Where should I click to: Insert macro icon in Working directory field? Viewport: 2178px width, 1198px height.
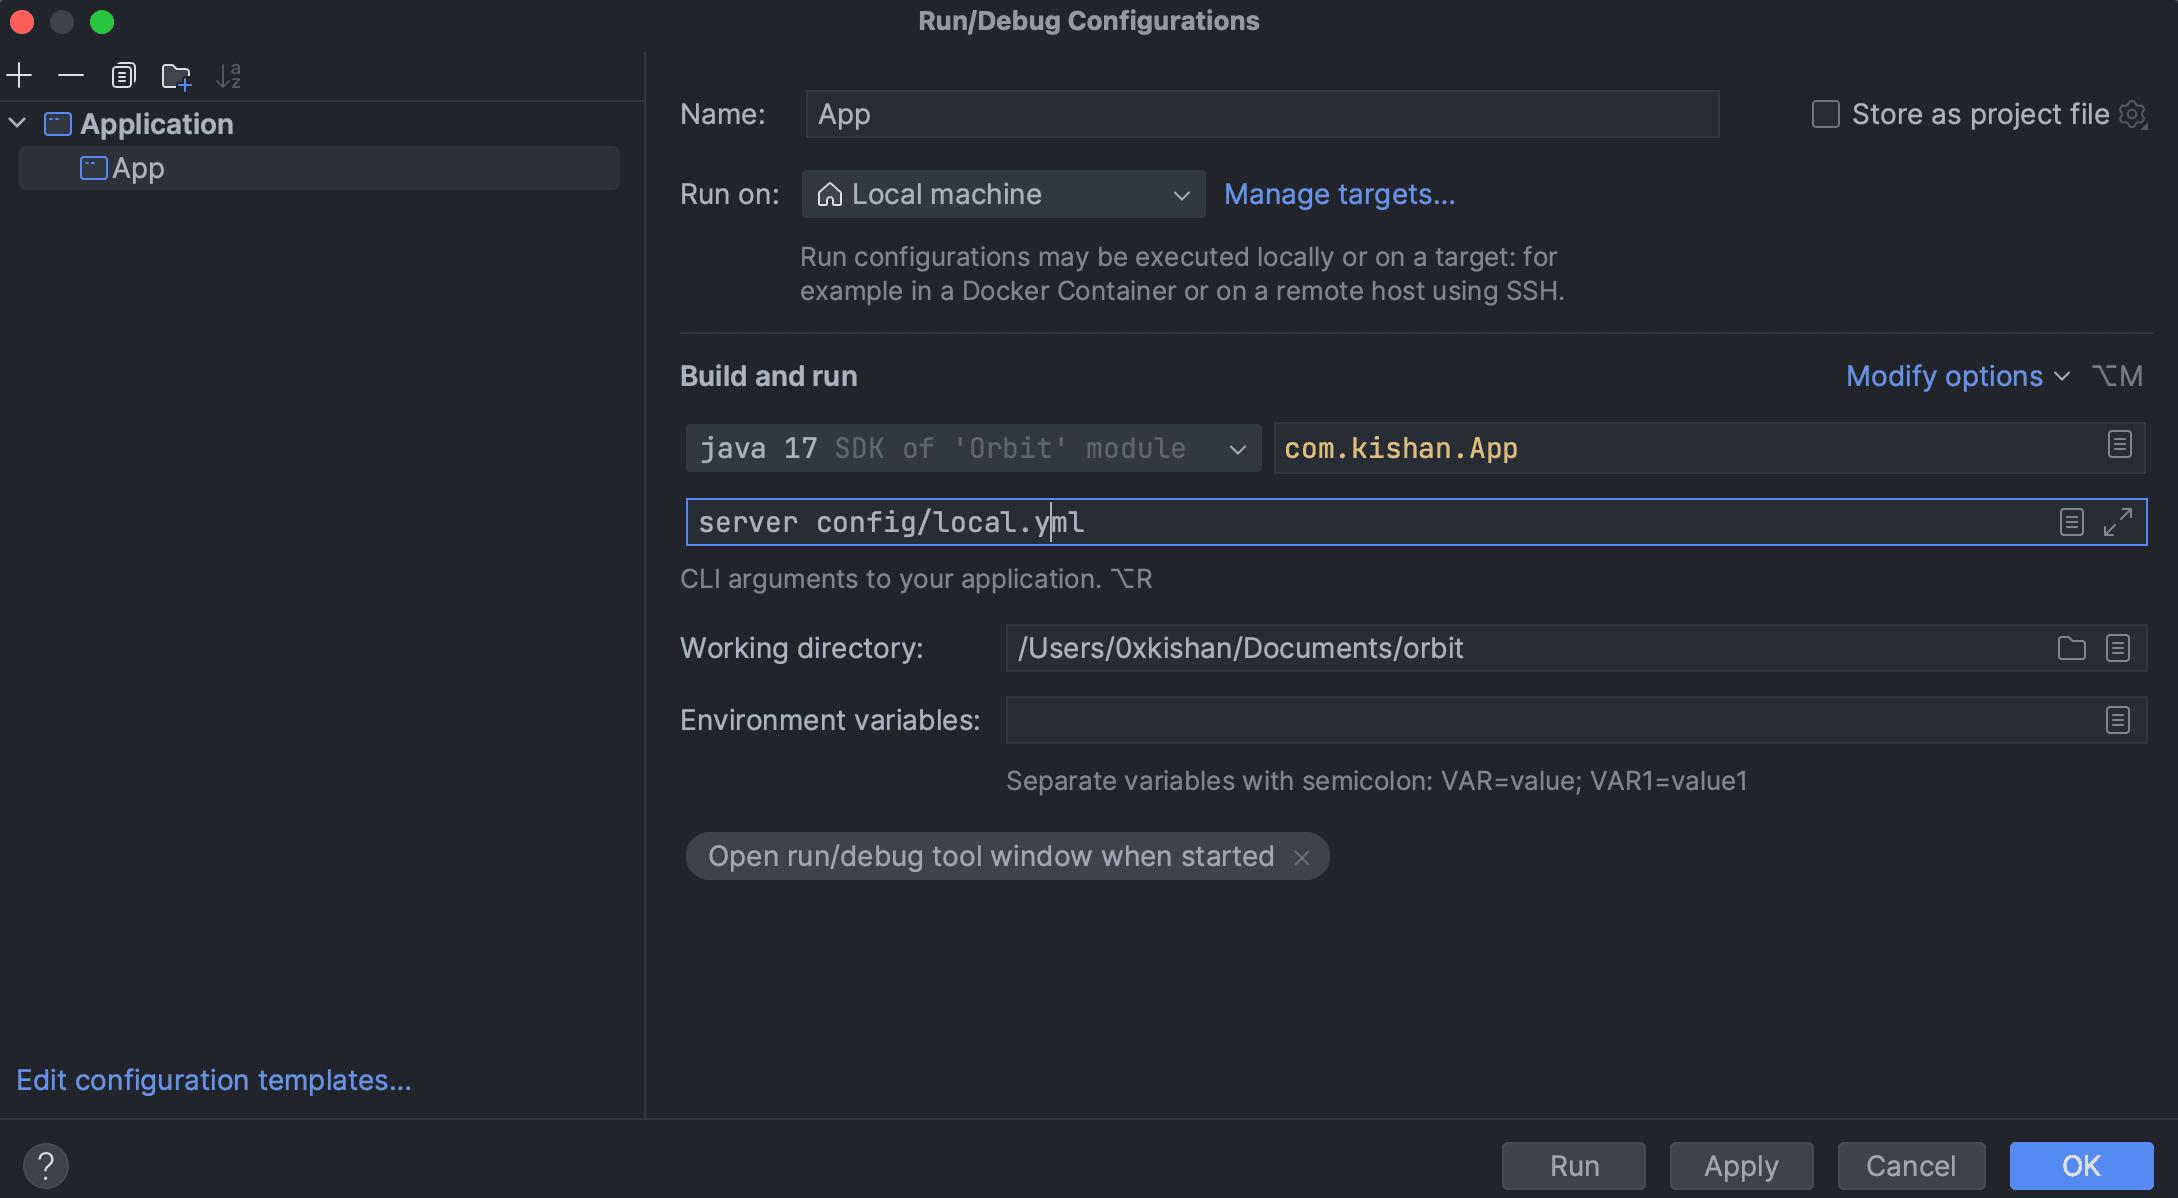[2118, 648]
